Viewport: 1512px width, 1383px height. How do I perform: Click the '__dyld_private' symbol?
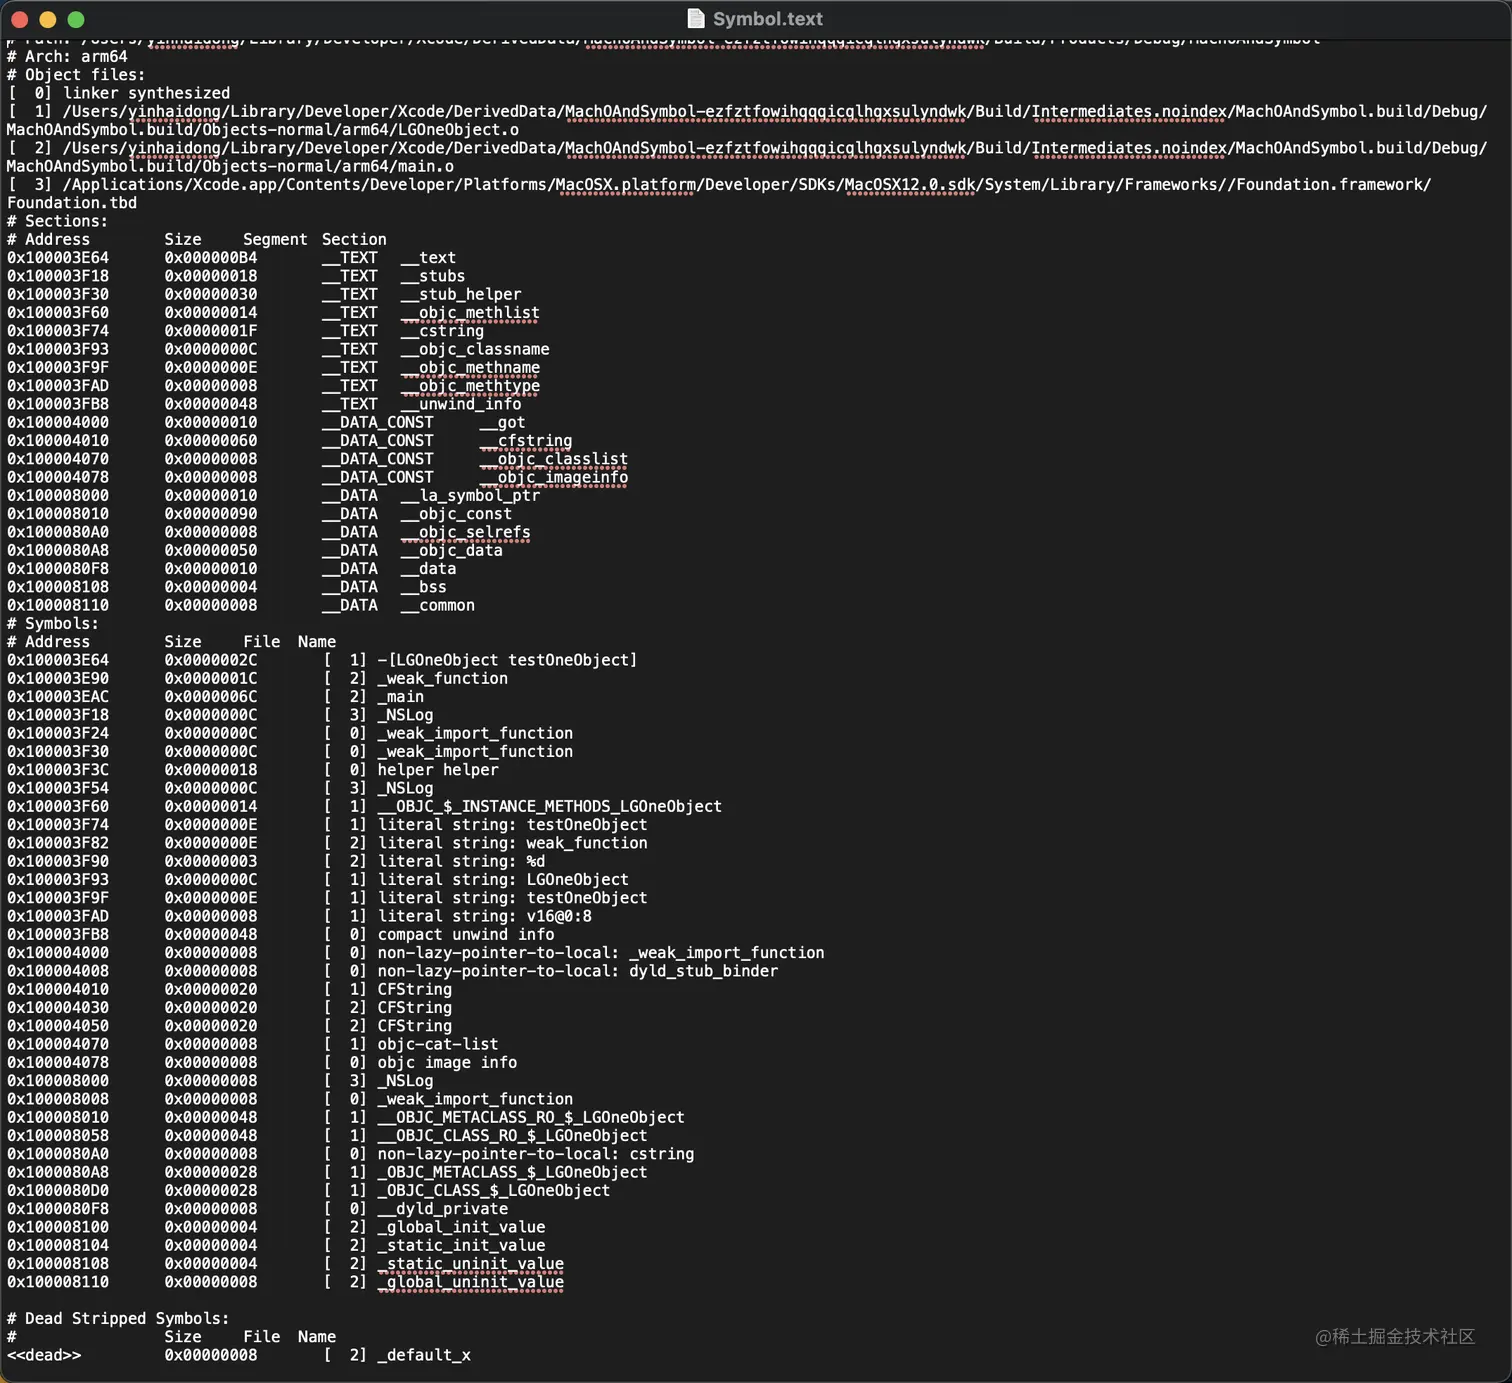443,1209
